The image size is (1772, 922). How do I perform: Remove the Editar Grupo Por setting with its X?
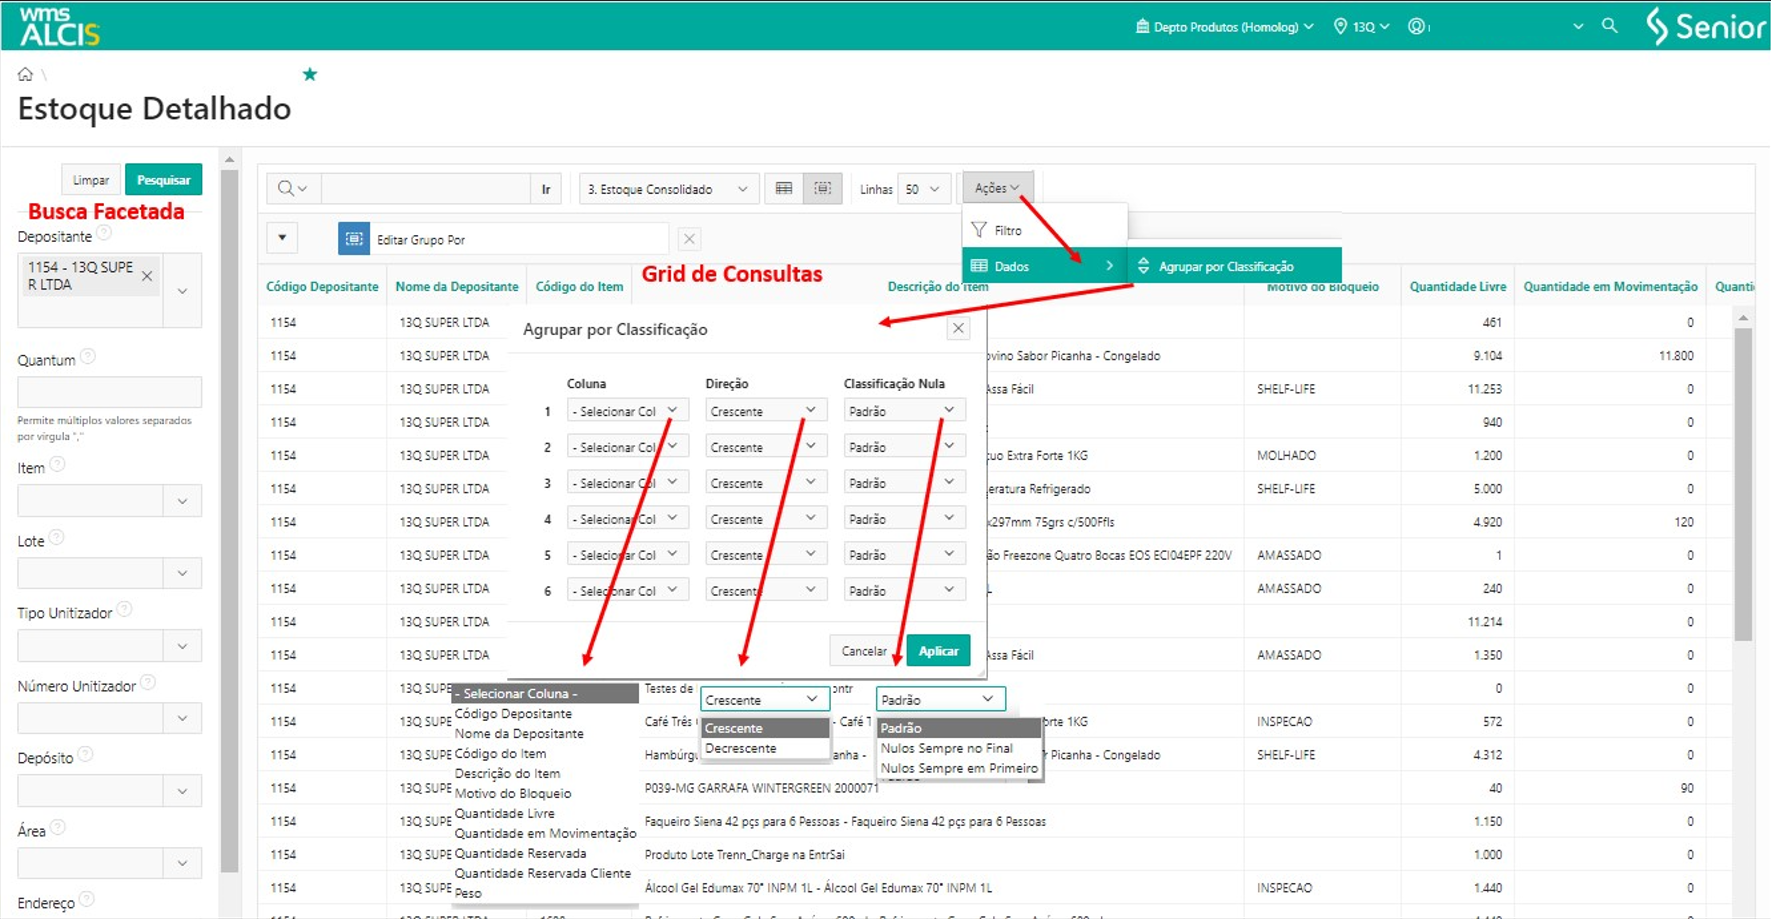(689, 239)
